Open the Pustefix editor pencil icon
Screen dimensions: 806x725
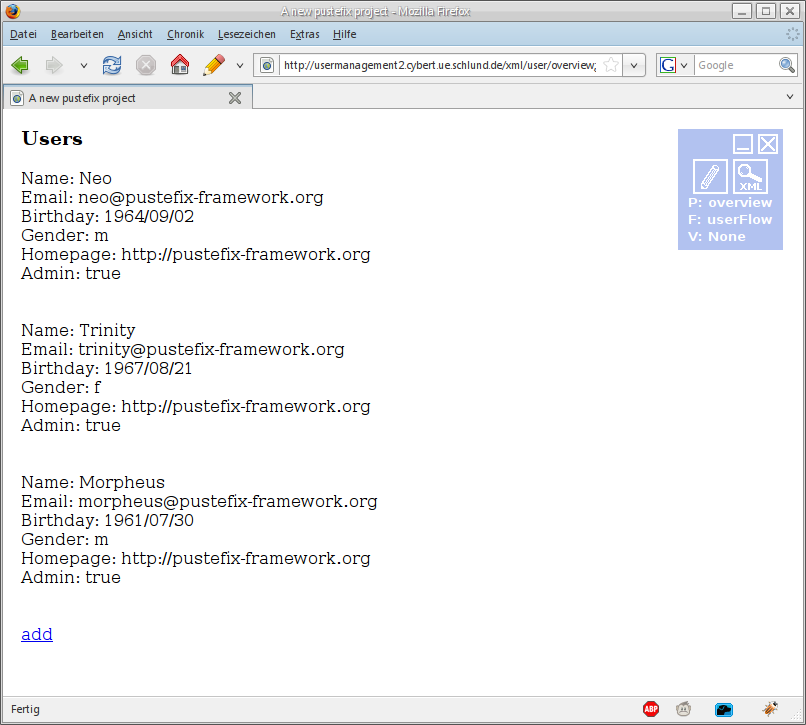point(710,177)
